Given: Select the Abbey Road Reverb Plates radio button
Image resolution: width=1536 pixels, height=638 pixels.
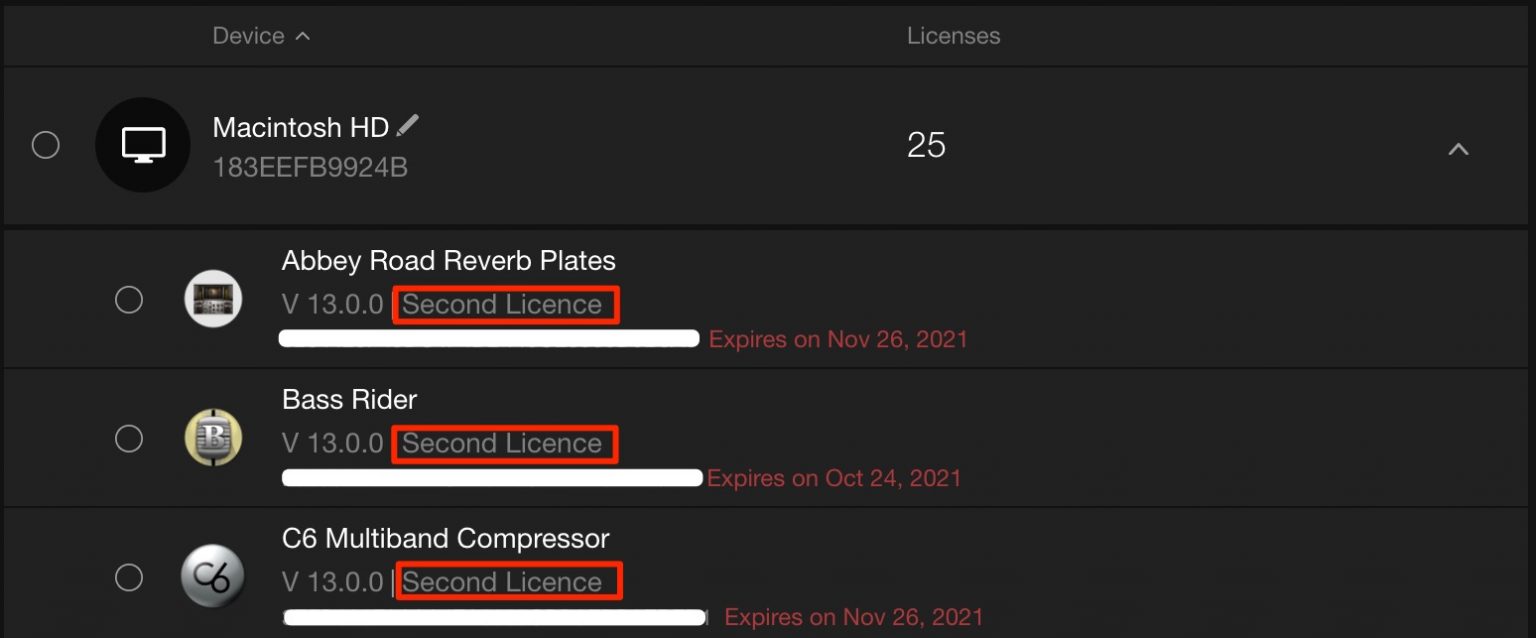Looking at the screenshot, I should click(x=129, y=299).
